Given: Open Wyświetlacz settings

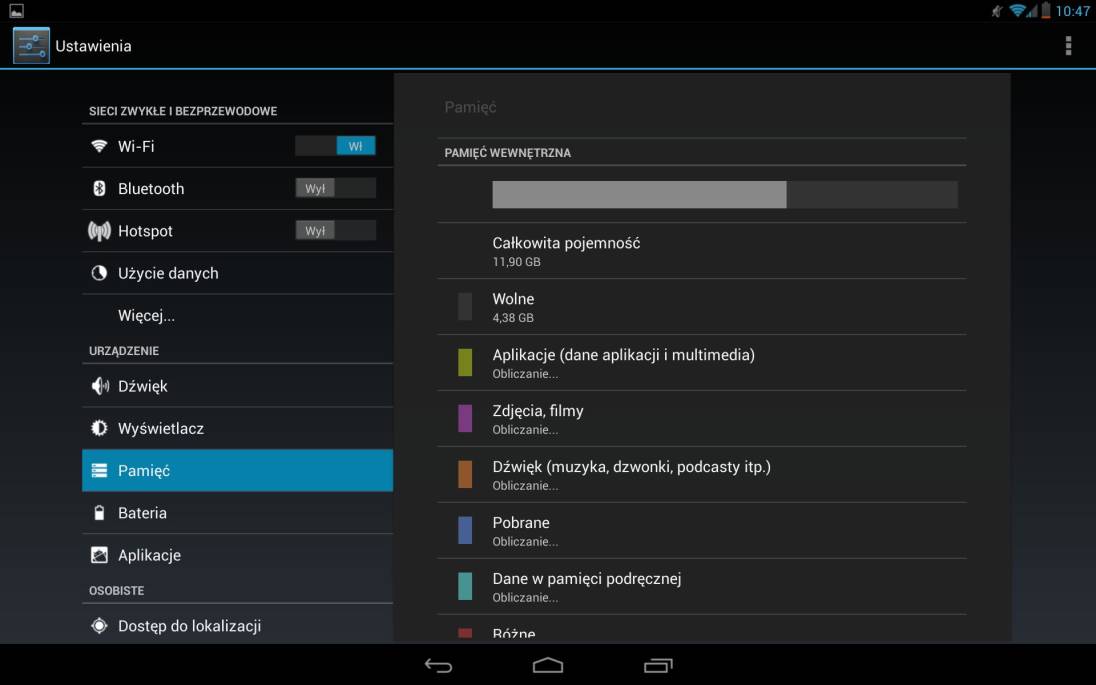Looking at the screenshot, I should pos(238,428).
